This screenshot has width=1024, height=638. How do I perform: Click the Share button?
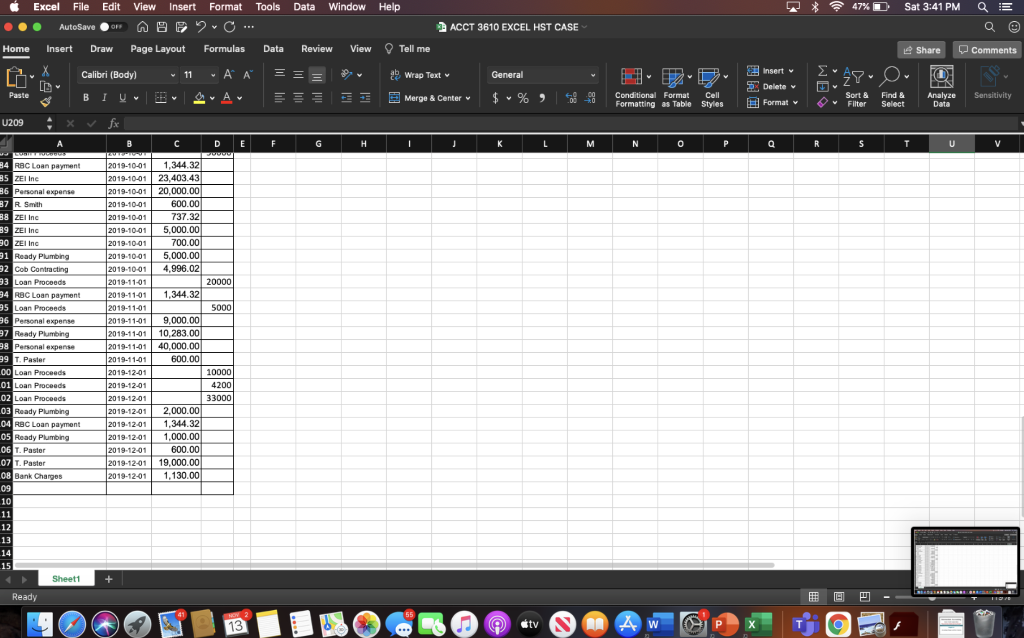pos(921,50)
